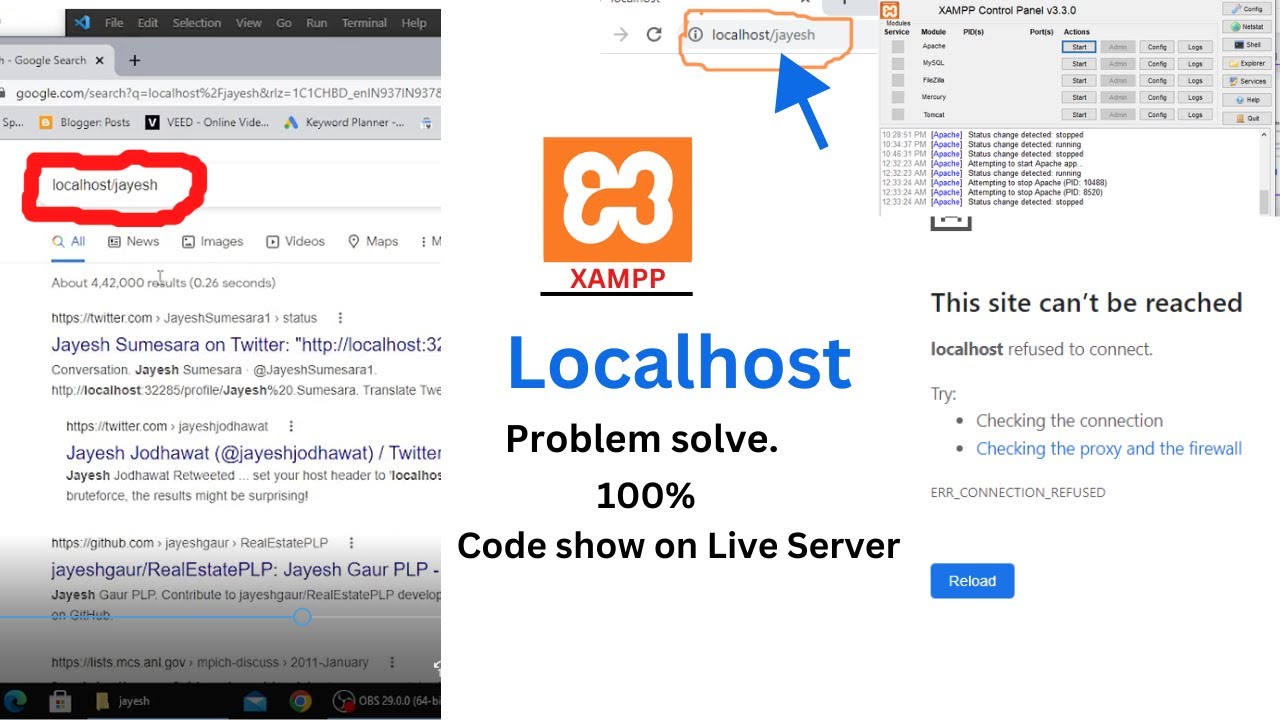The width and height of the screenshot is (1280, 720).
Task: Open Google Chrome from the taskbar
Action: pyautogui.click(x=299, y=701)
